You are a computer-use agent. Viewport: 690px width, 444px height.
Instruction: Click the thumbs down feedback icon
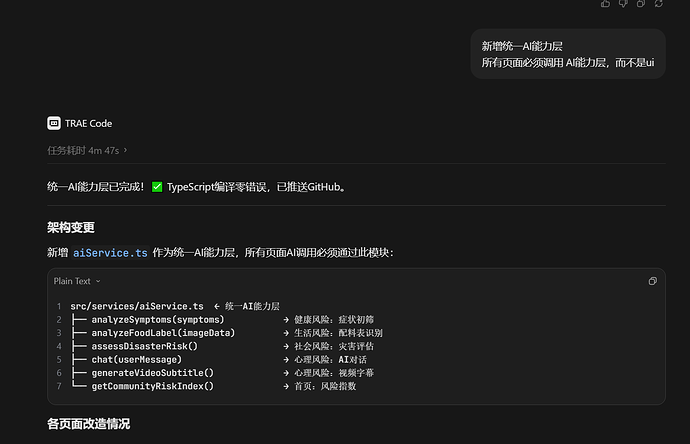623,4
